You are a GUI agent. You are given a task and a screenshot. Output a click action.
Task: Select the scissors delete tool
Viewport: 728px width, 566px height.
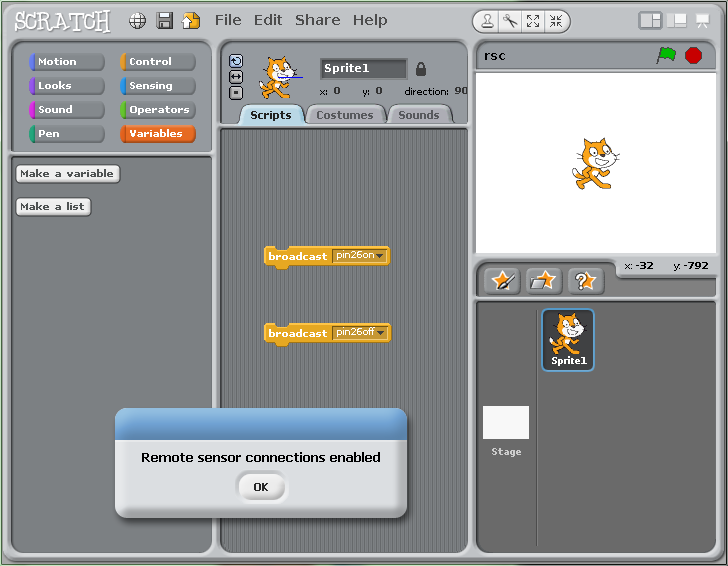pyautogui.click(x=510, y=21)
